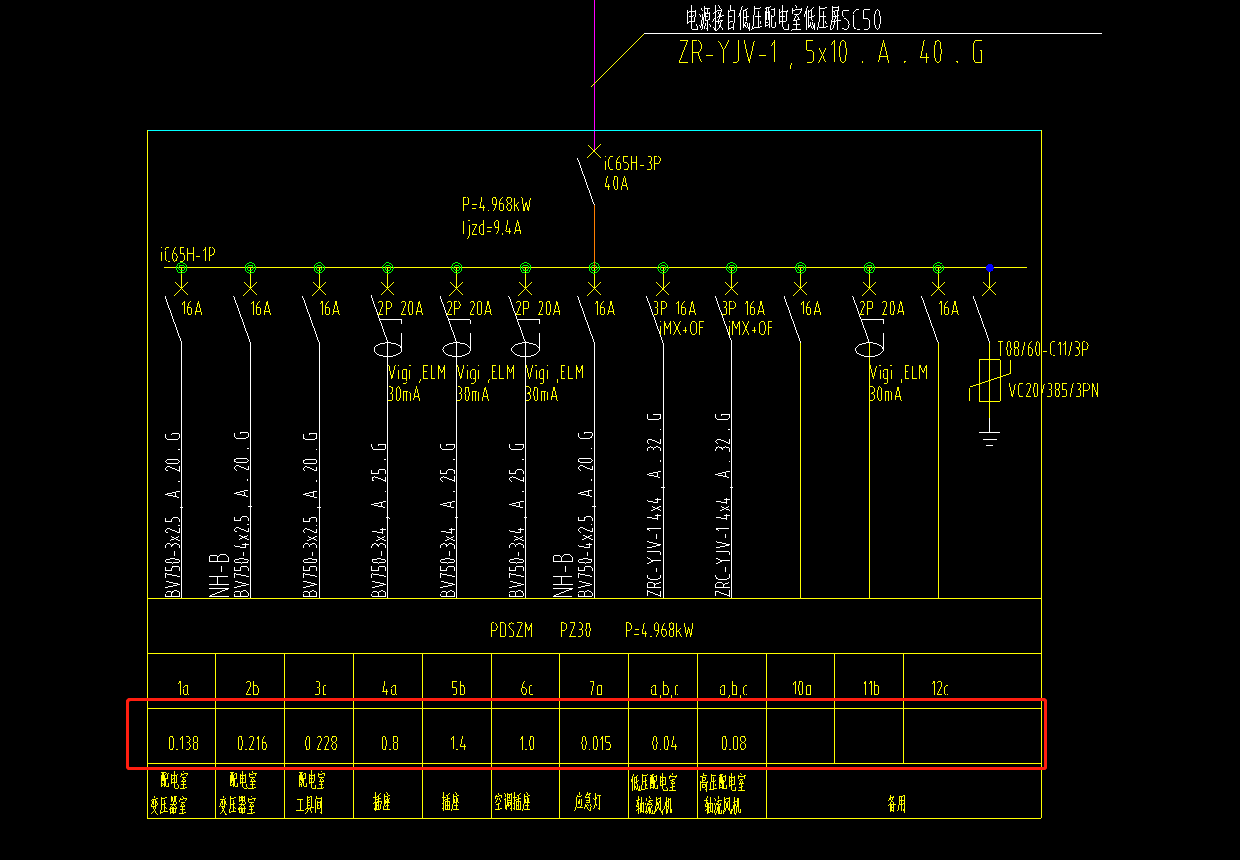This screenshot has width=1240, height=860.
Task: Click the "配电室 工具间" circuit description
Action: pyautogui.click(x=311, y=792)
